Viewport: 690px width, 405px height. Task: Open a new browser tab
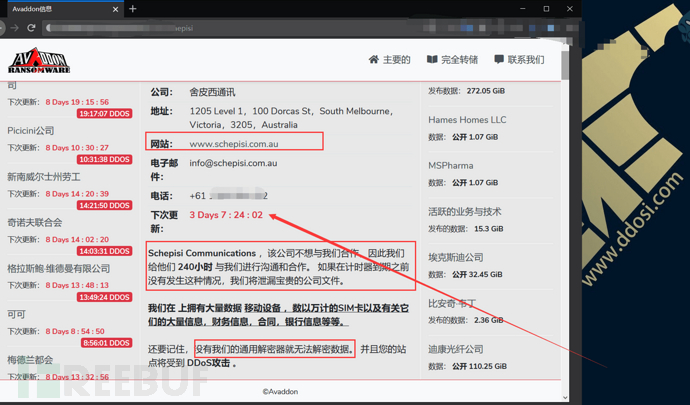pyautogui.click(x=132, y=8)
